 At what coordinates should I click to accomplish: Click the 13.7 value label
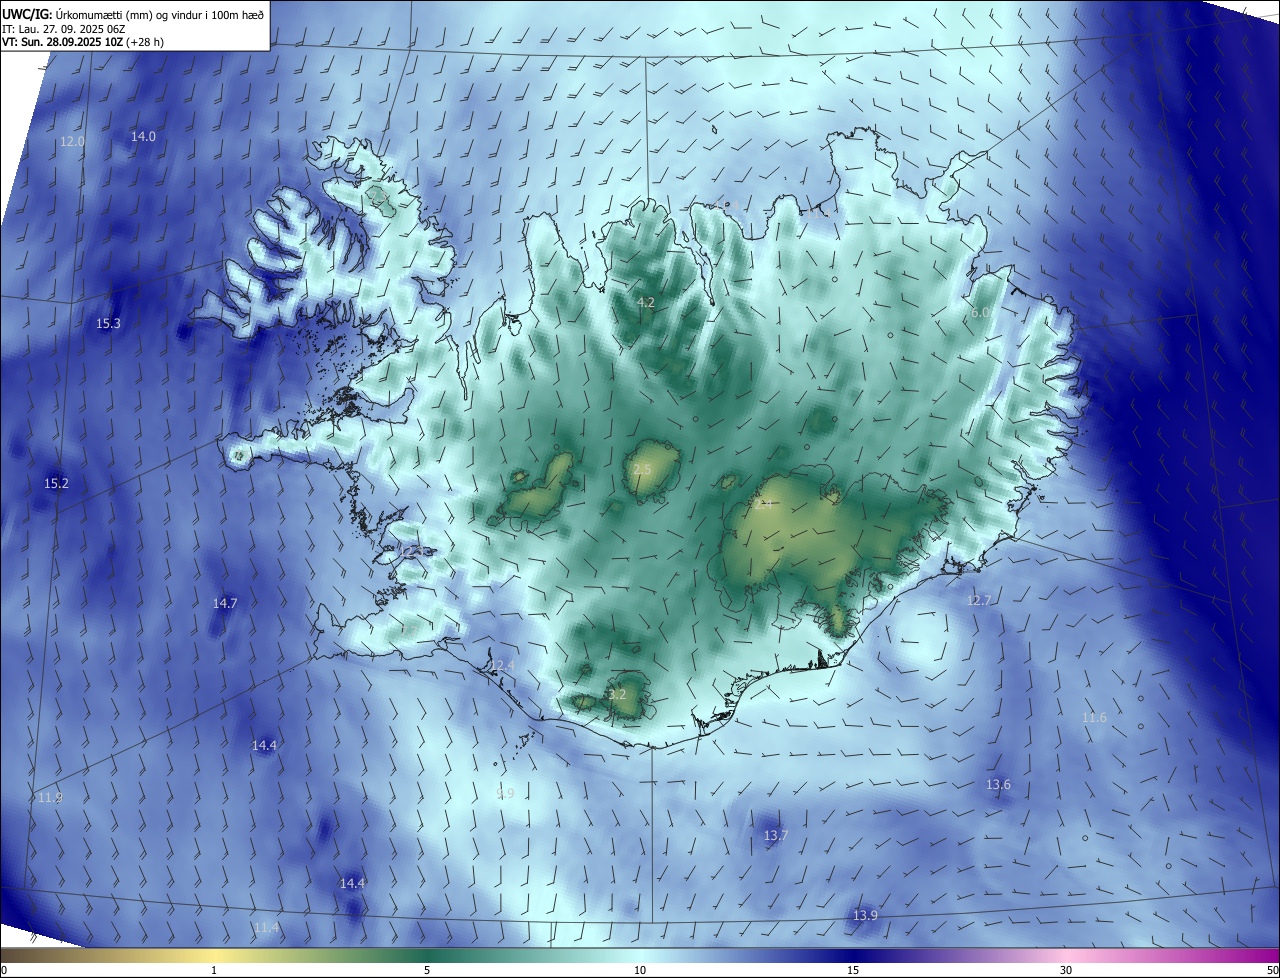(776, 835)
